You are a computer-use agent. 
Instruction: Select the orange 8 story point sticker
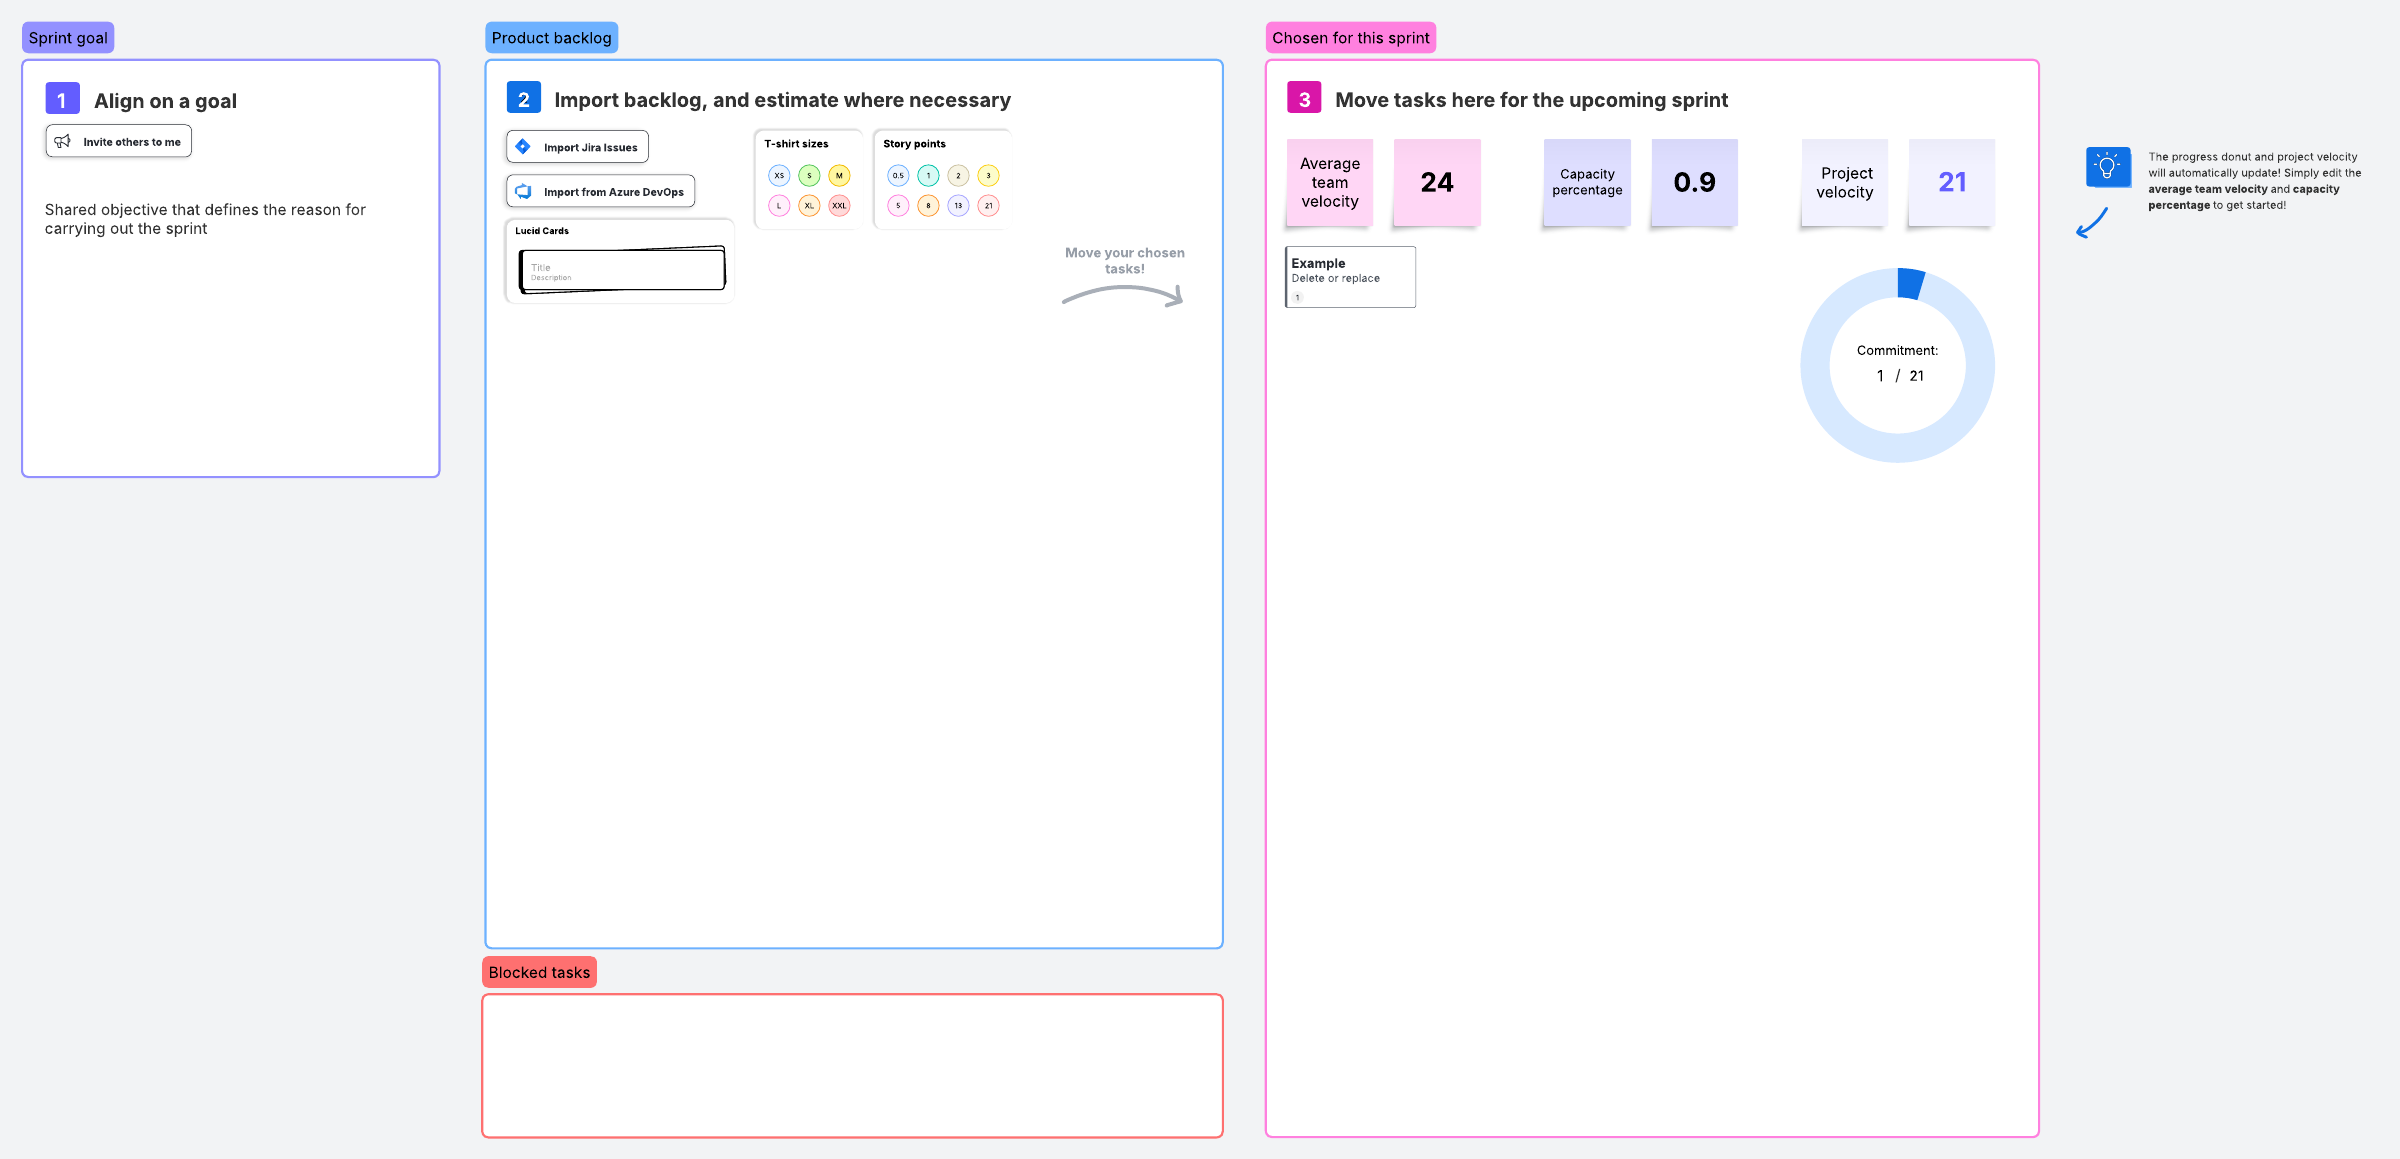(x=928, y=206)
